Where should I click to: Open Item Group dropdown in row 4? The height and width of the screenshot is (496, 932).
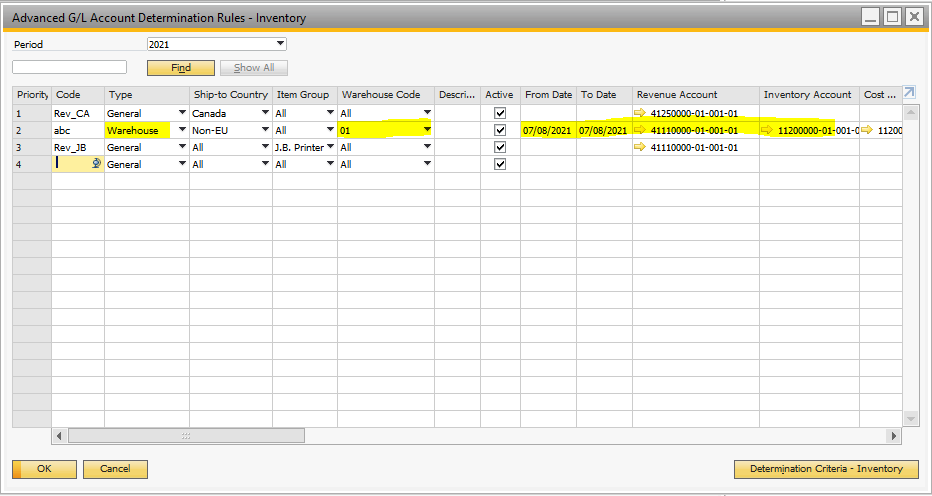[330, 164]
